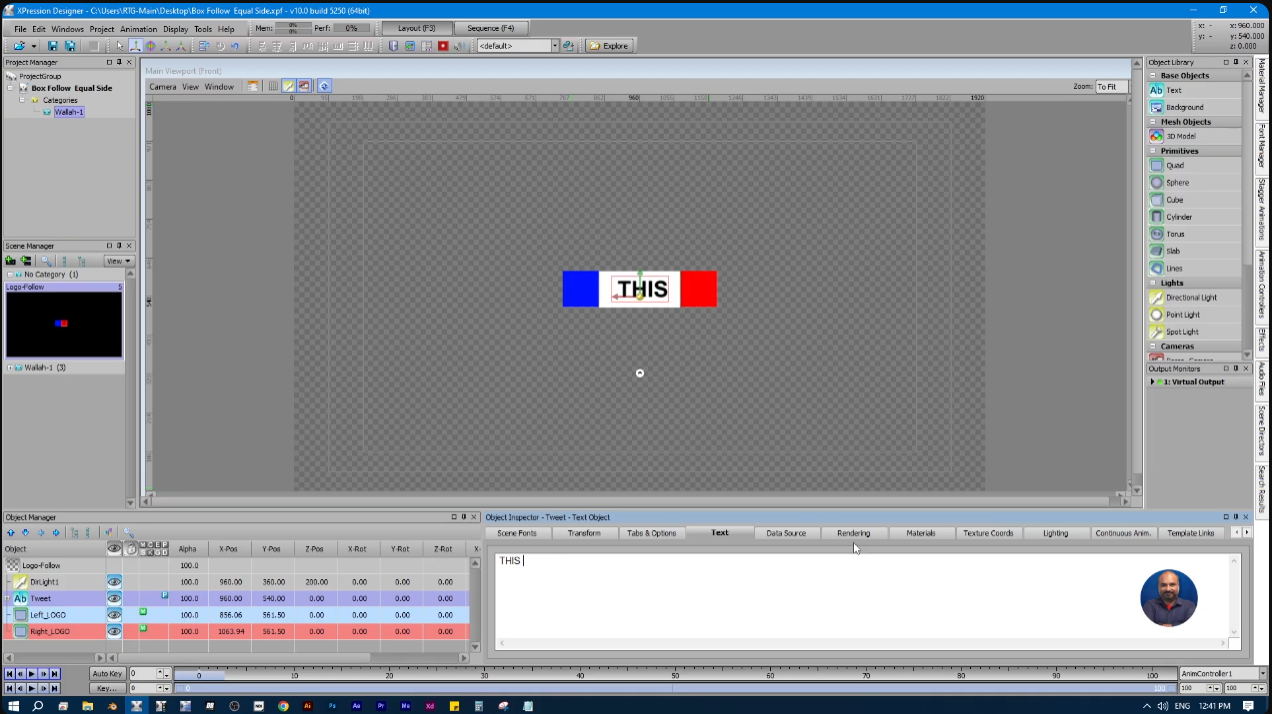Viewport: 1272px width, 714px height.
Task: Click the Save project icon in toolbar
Action: 53,46
